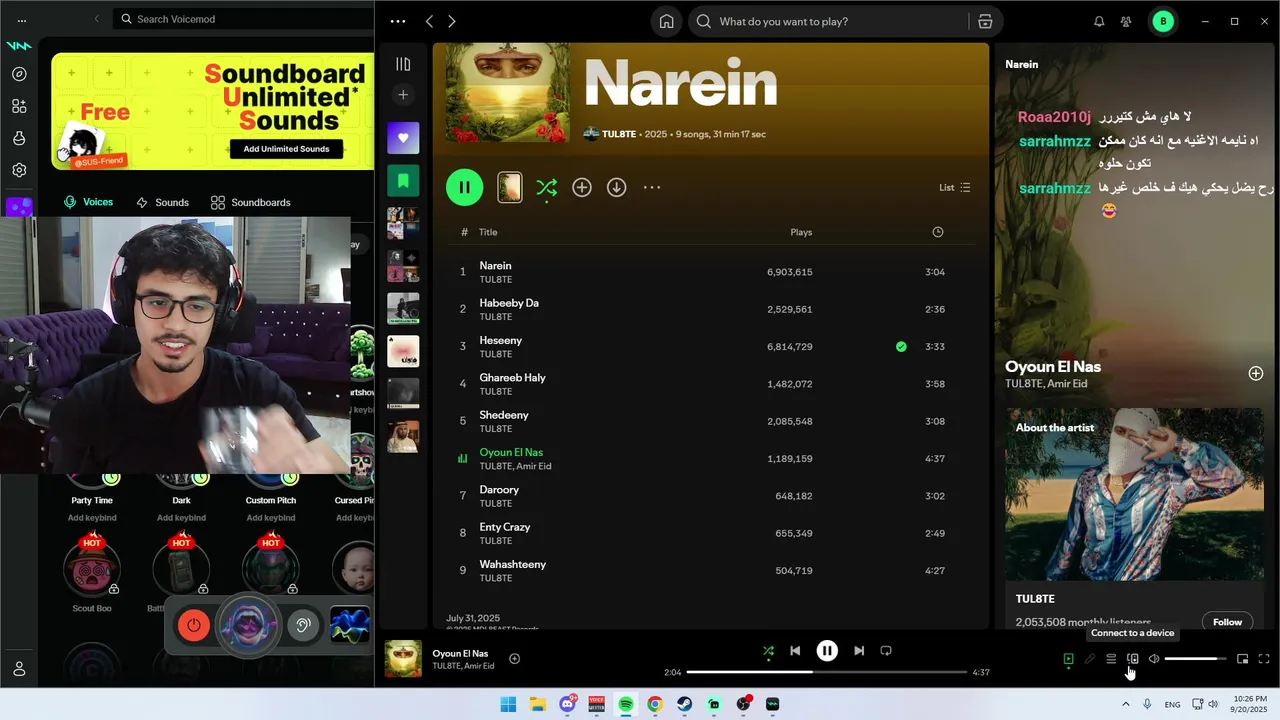1280x720 pixels.
Task: Add Oyoun El Nas to Liked Songs in sidebar
Action: pyautogui.click(x=1255, y=373)
